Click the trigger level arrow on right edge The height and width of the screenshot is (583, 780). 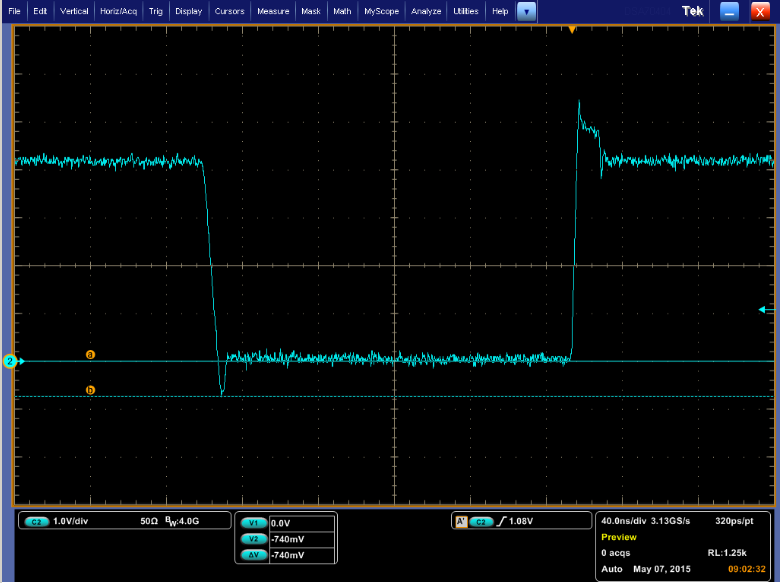(x=767, y=309)
